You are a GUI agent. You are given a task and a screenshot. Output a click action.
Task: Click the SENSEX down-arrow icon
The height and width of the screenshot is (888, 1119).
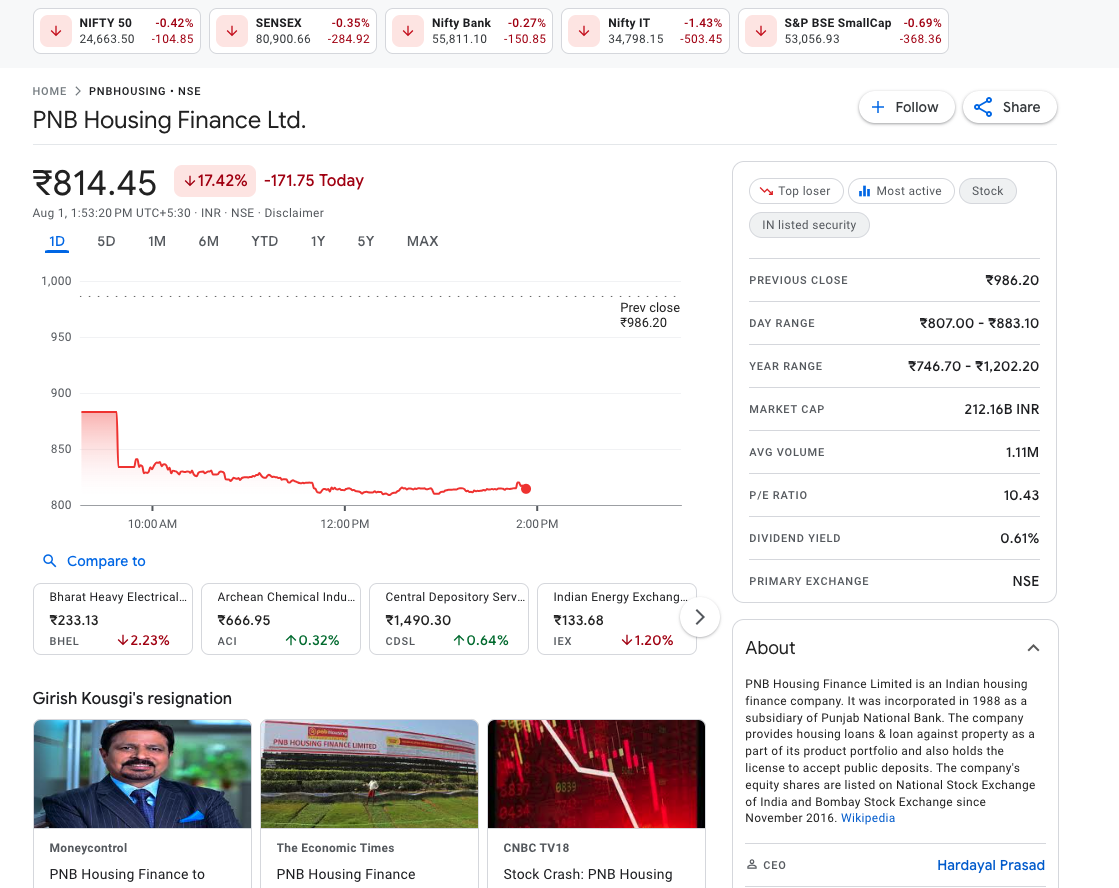[x=232, y=31]
